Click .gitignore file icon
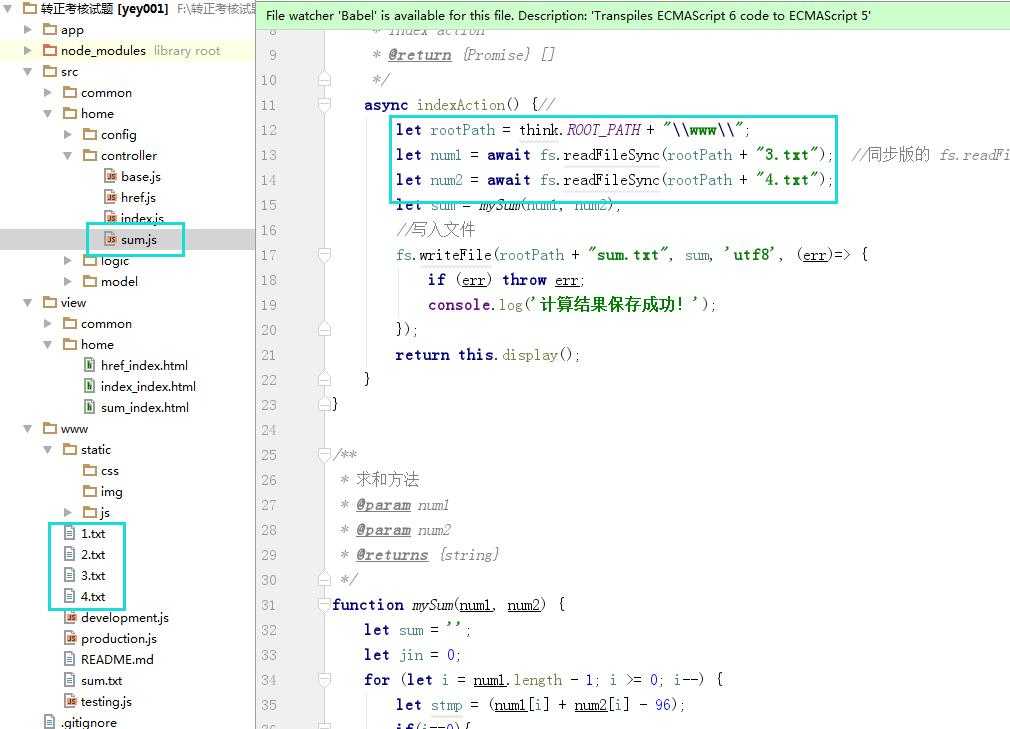 click(50, 722)
